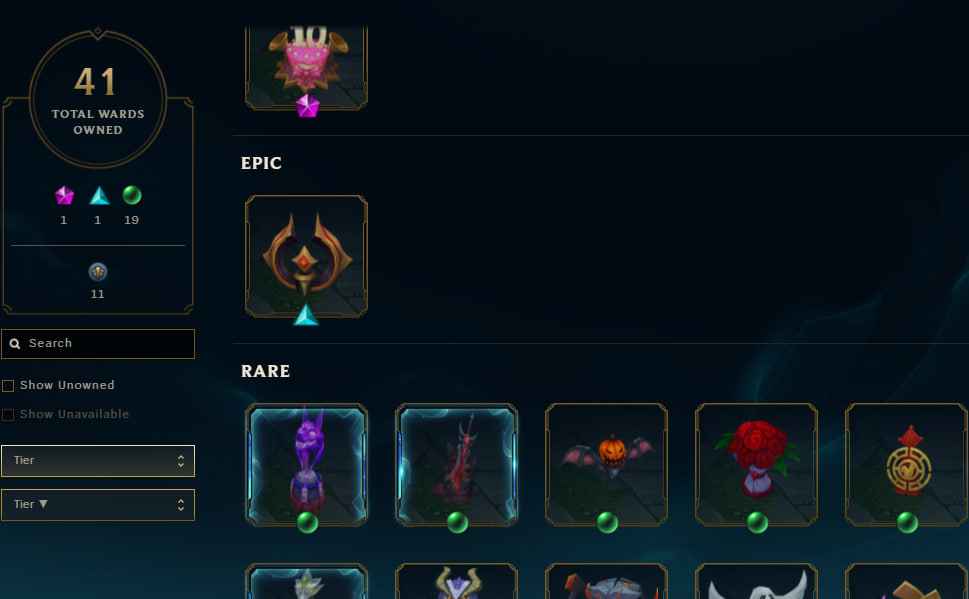Select the purple cat ward in Rare section
This screenshot has height=599, width=969.
pyautogui.click(x=307, y=464)
